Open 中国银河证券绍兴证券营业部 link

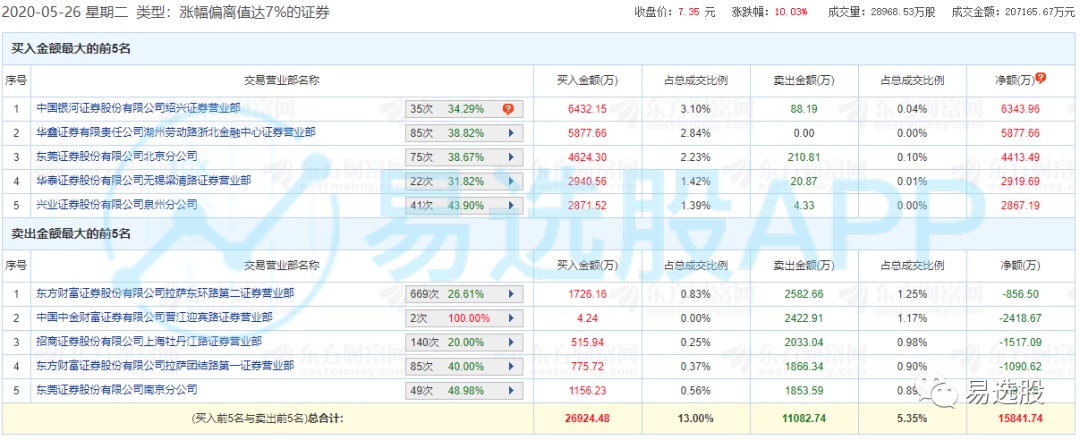click(x=138, y=107)
